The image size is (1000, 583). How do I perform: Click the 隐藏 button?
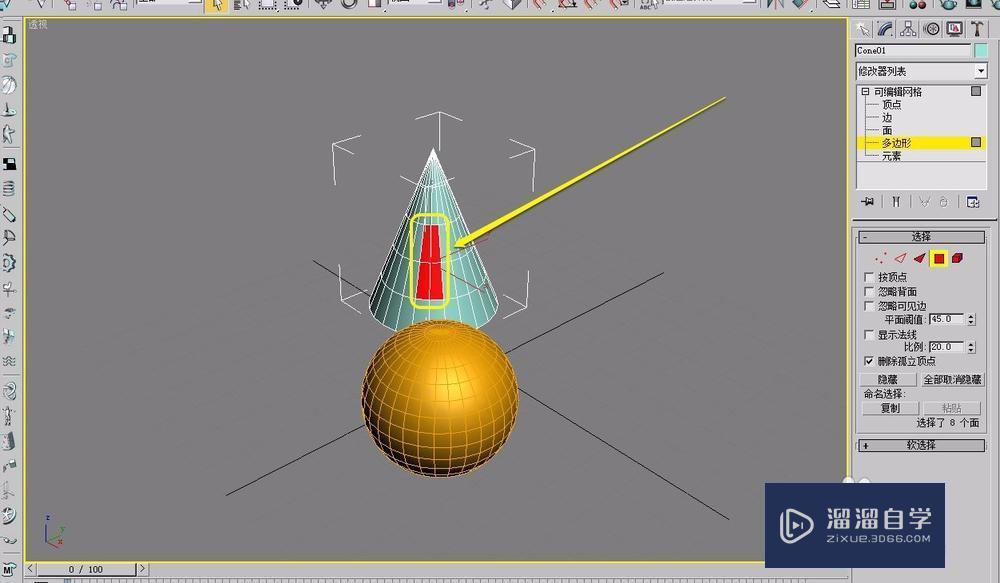point(890,378)
